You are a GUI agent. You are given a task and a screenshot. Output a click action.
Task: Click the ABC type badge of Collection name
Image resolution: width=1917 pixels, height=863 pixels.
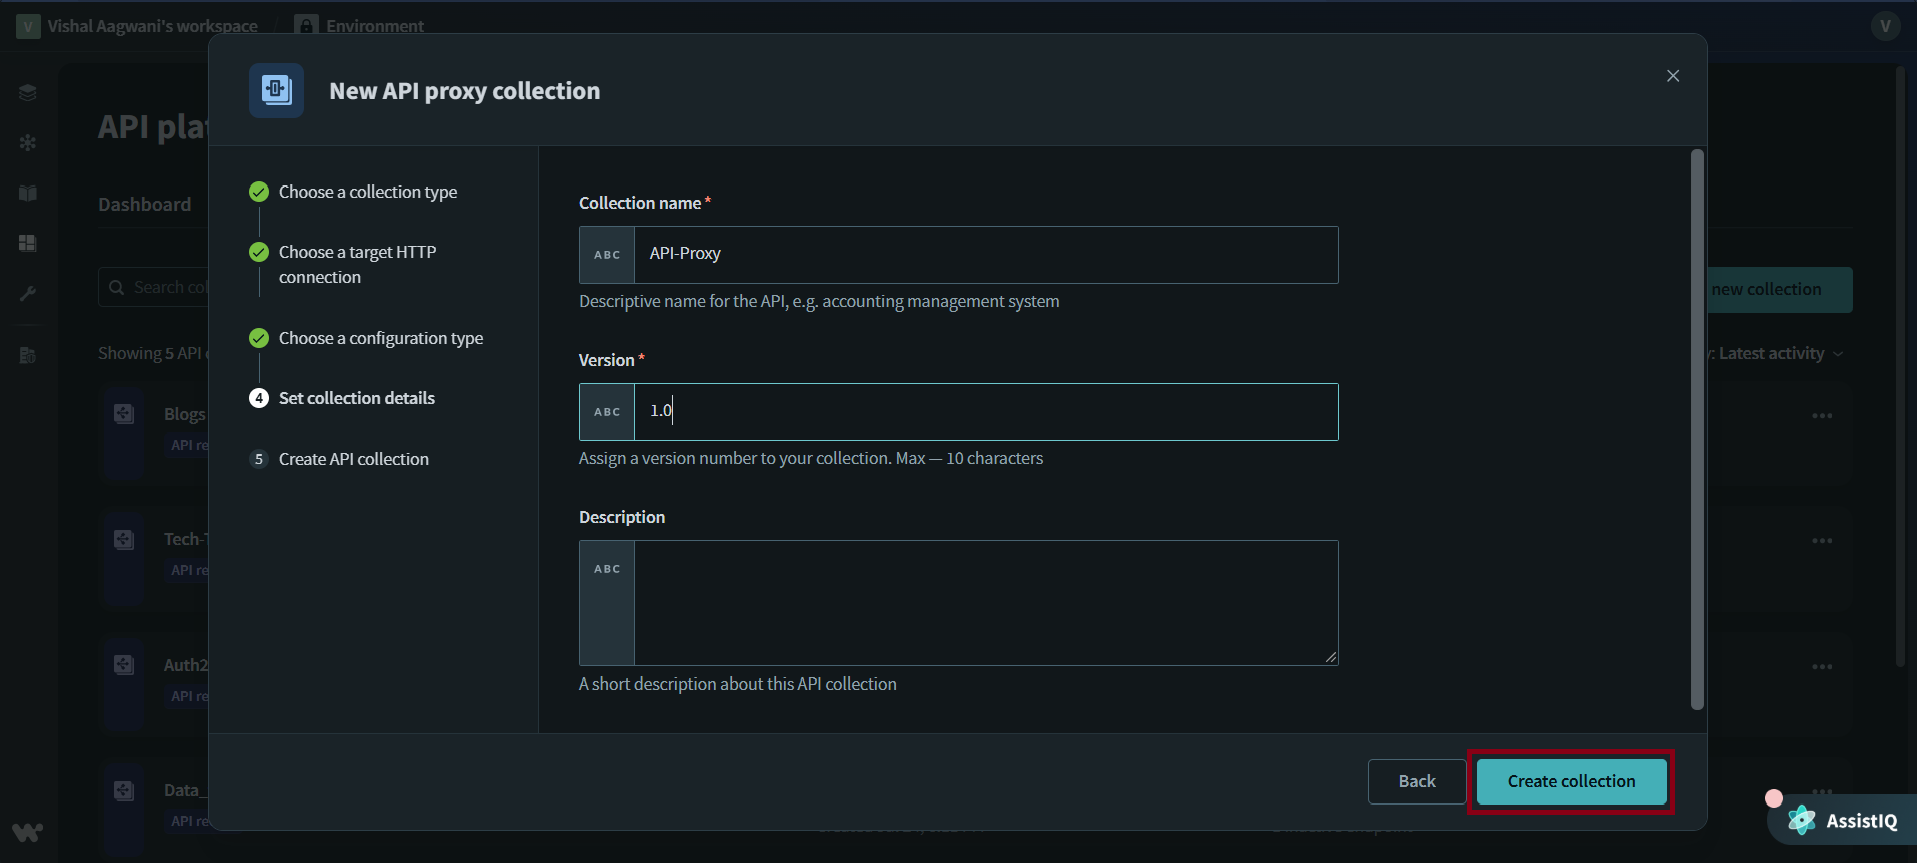(607, 255)
